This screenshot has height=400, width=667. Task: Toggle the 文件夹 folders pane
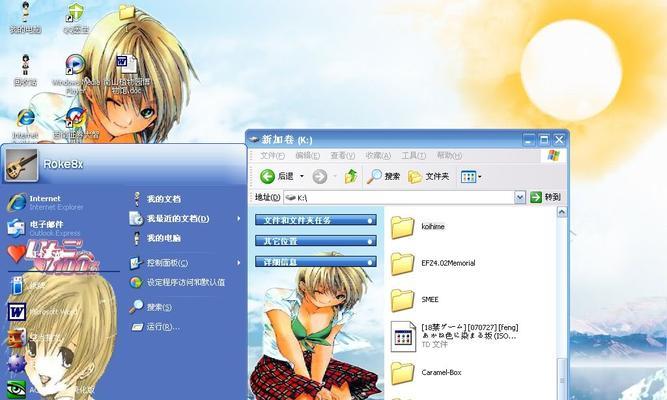coord(428,176)
